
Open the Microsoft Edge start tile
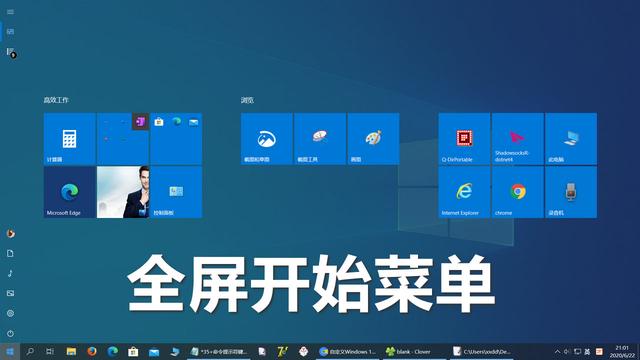pos(69,192)
